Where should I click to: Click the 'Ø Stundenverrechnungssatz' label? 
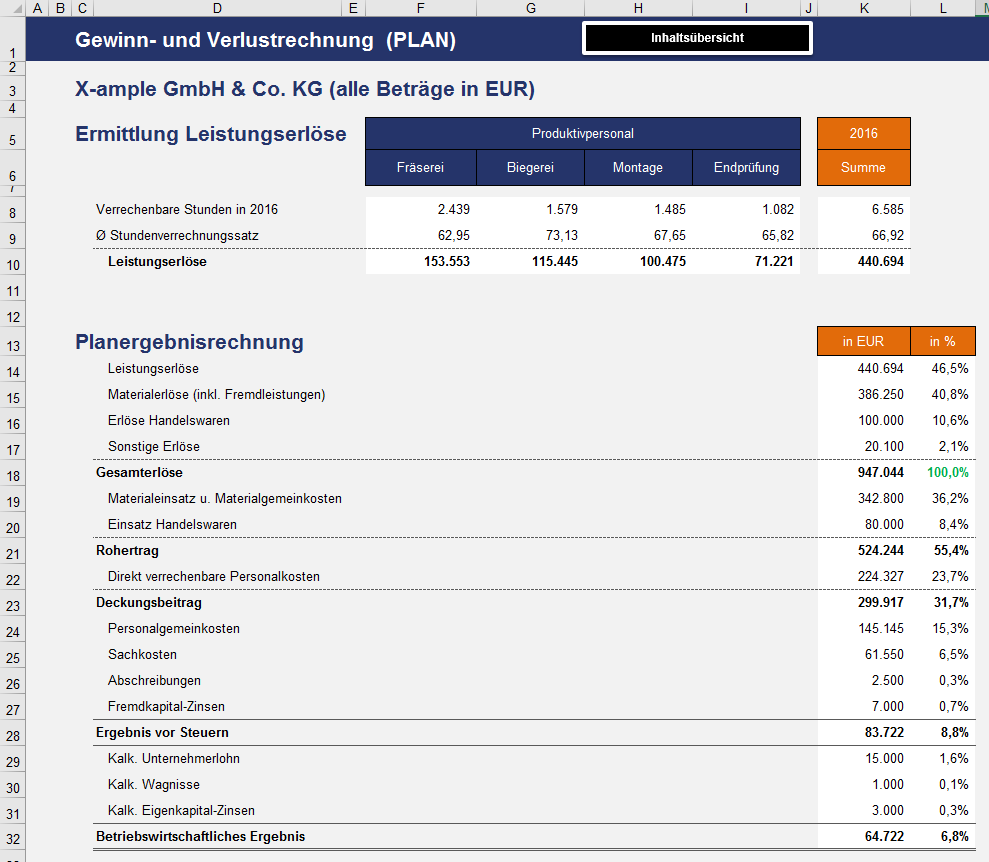tap(177, 235)
